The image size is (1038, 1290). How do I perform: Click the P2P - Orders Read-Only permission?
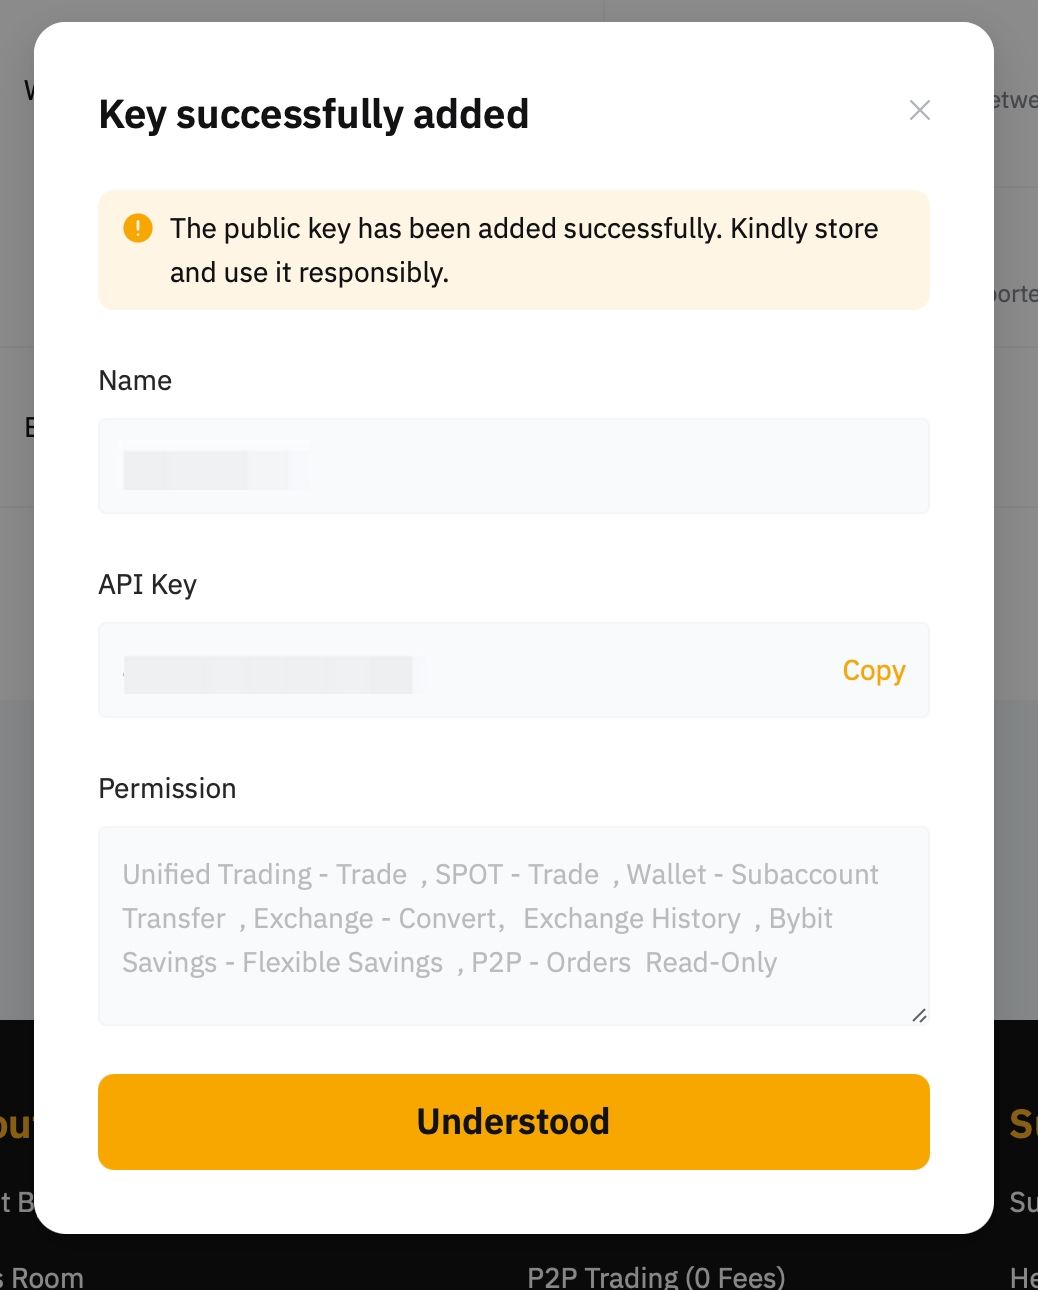click(624, 962)
